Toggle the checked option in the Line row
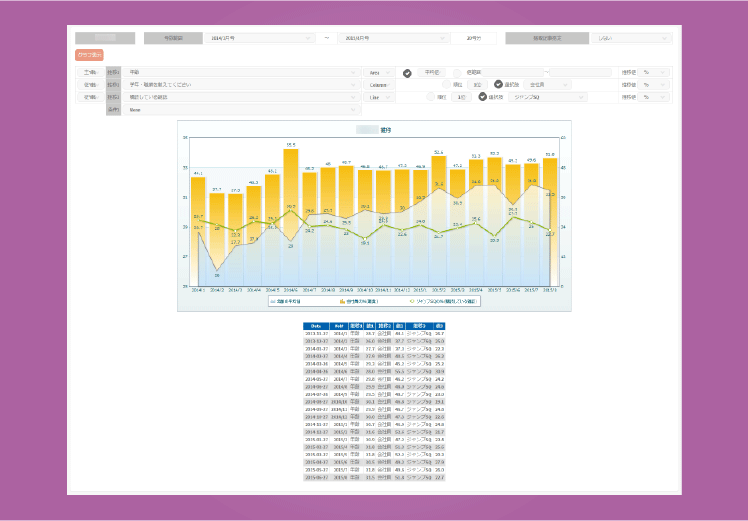This screenshot has height=521, width=748. [483, 97]
